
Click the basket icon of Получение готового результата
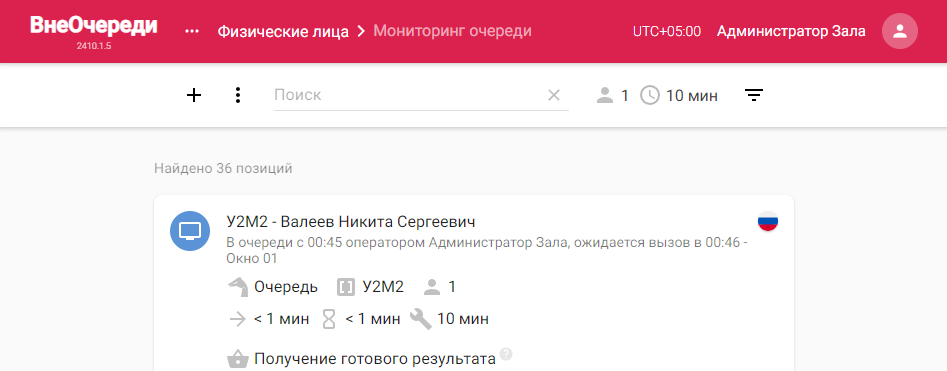238,360
